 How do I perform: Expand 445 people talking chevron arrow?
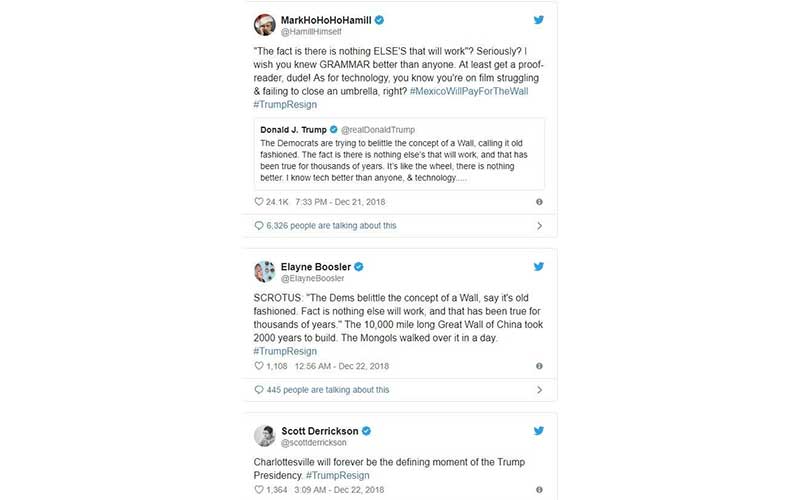click(539, 390)
